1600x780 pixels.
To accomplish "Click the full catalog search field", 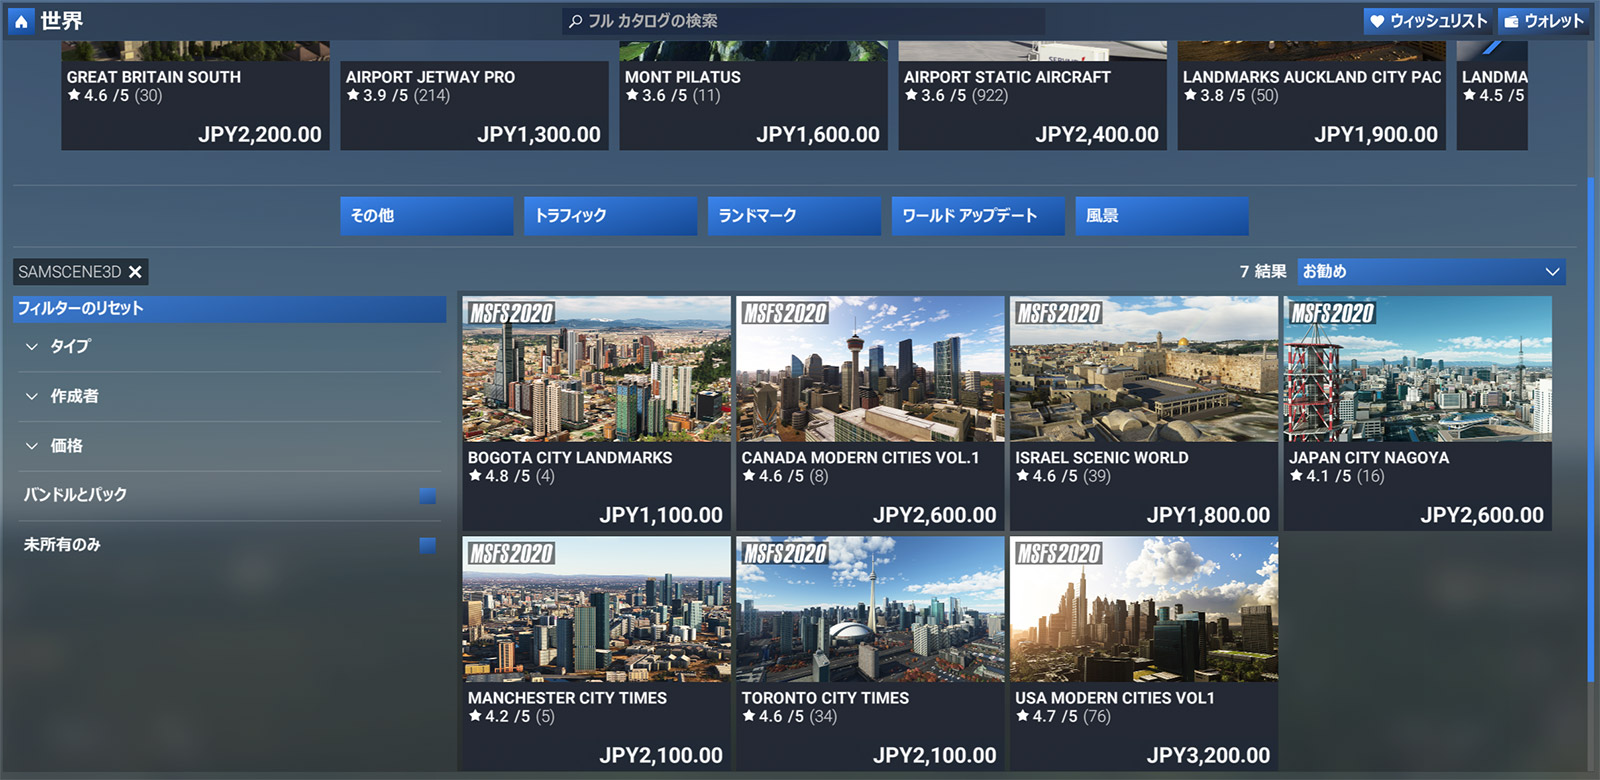I will click(804, 21).
